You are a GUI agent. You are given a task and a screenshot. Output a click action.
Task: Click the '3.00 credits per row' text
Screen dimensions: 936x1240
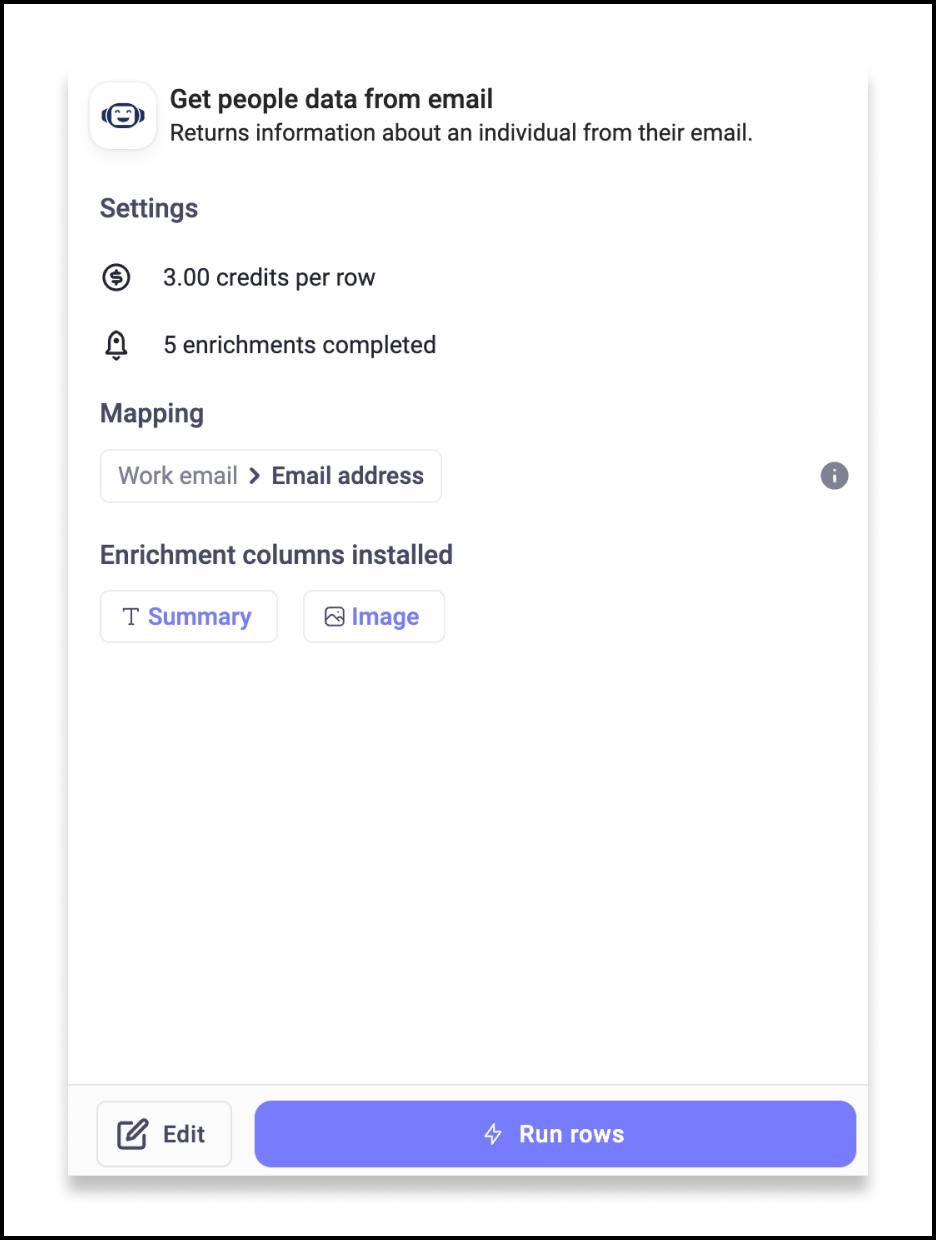pos(269,277)
